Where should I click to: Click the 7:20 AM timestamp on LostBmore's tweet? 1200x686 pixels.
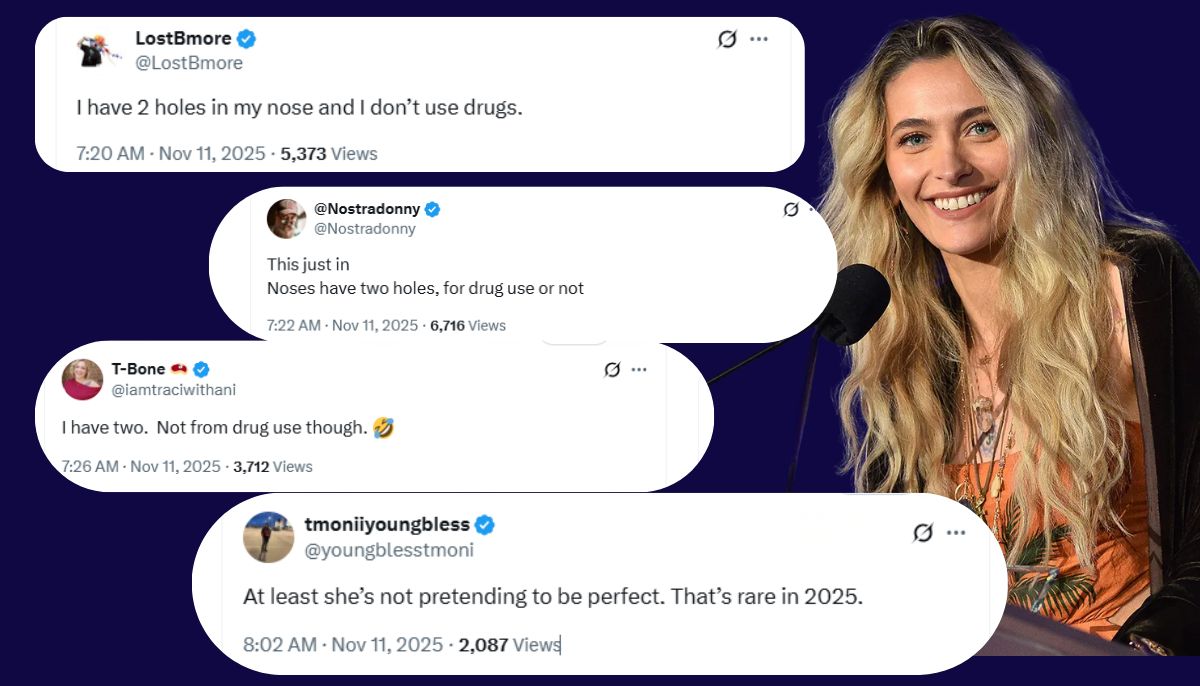[x=112, y=154]
